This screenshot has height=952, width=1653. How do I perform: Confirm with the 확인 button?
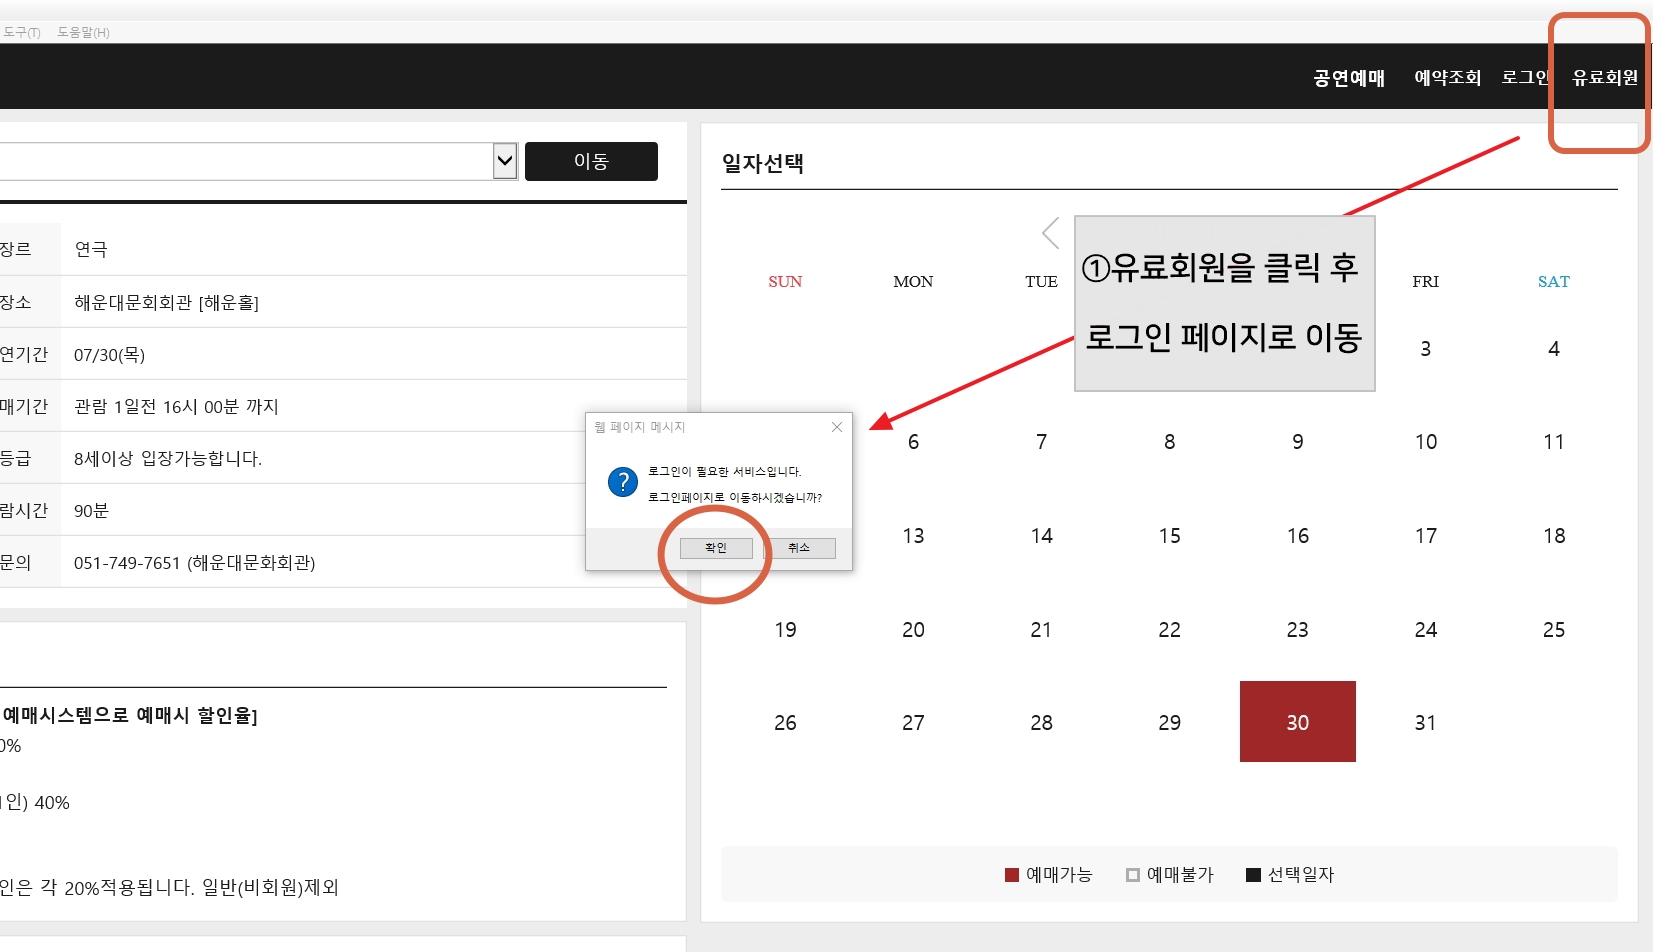[716, 548]
